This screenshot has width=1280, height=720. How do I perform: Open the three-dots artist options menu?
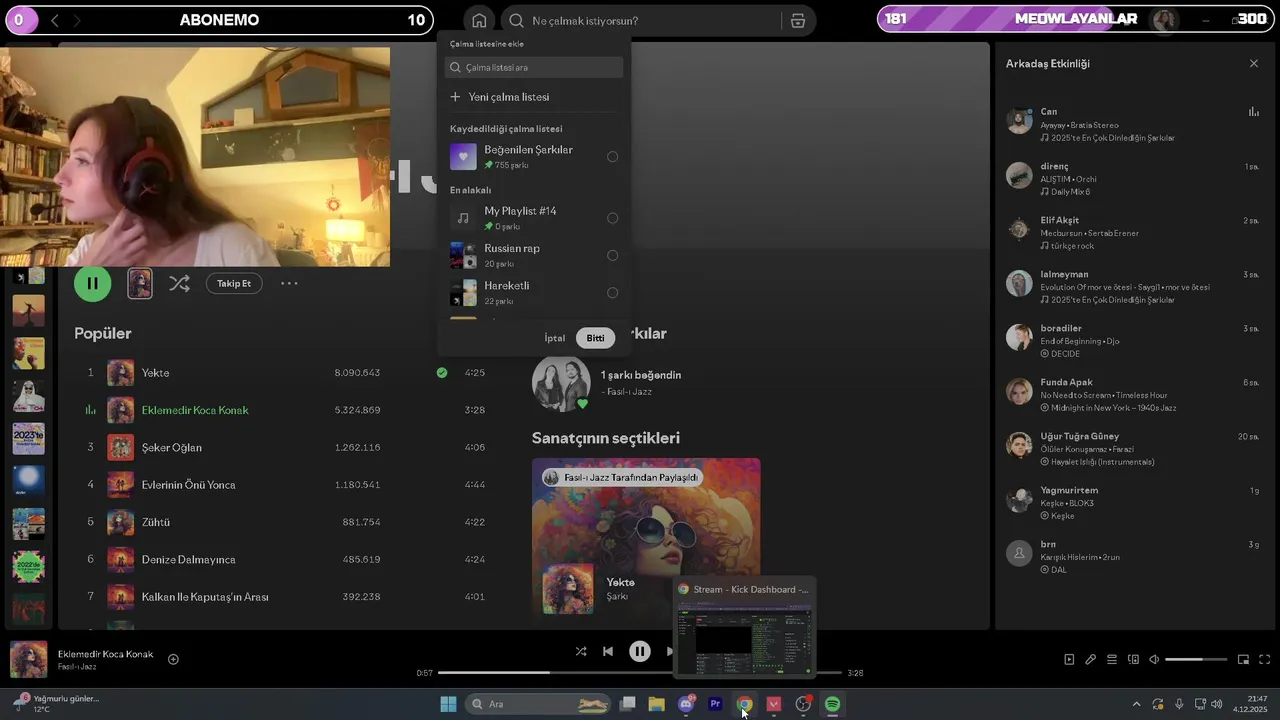pyautogui.click(x=289, y=283)
